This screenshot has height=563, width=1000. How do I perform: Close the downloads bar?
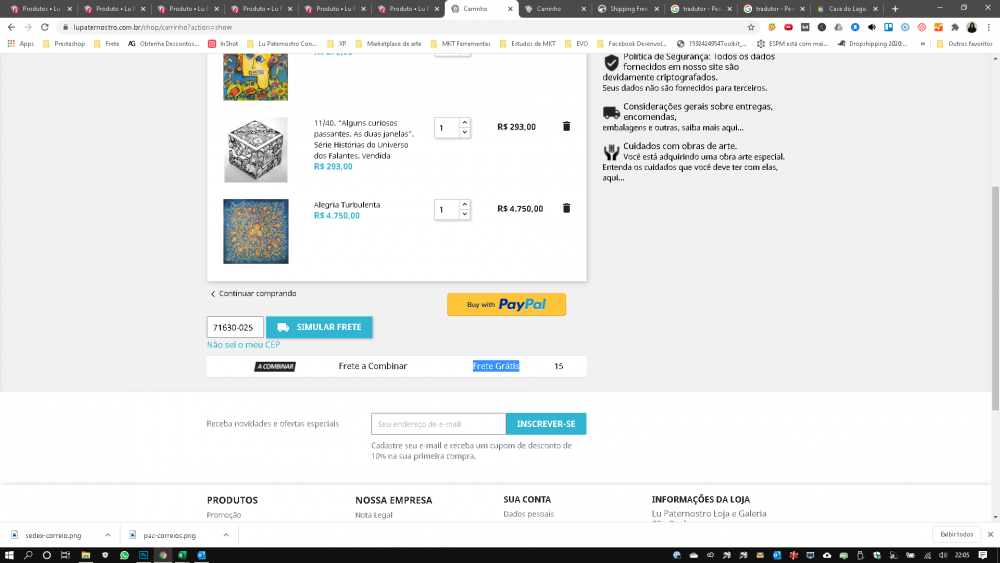(x=990, y=534)
